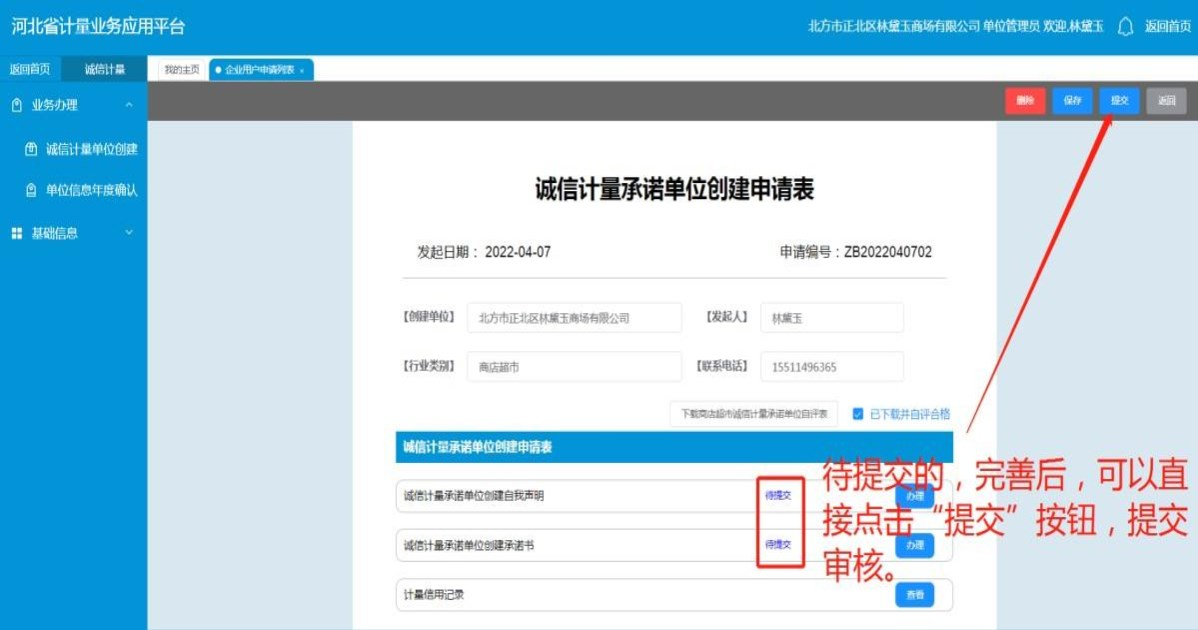Click the 联系电话 input field
This screenshot has height=630, width=1198.
(x=831, y=367)
